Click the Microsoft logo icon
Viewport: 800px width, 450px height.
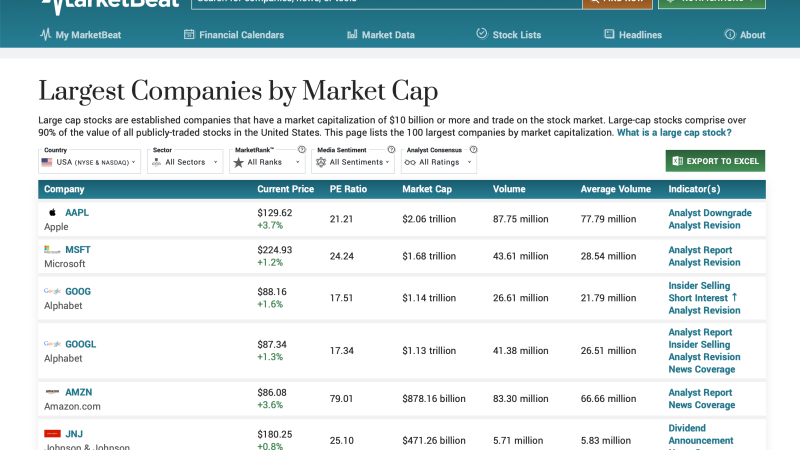[x=52, y=250]
